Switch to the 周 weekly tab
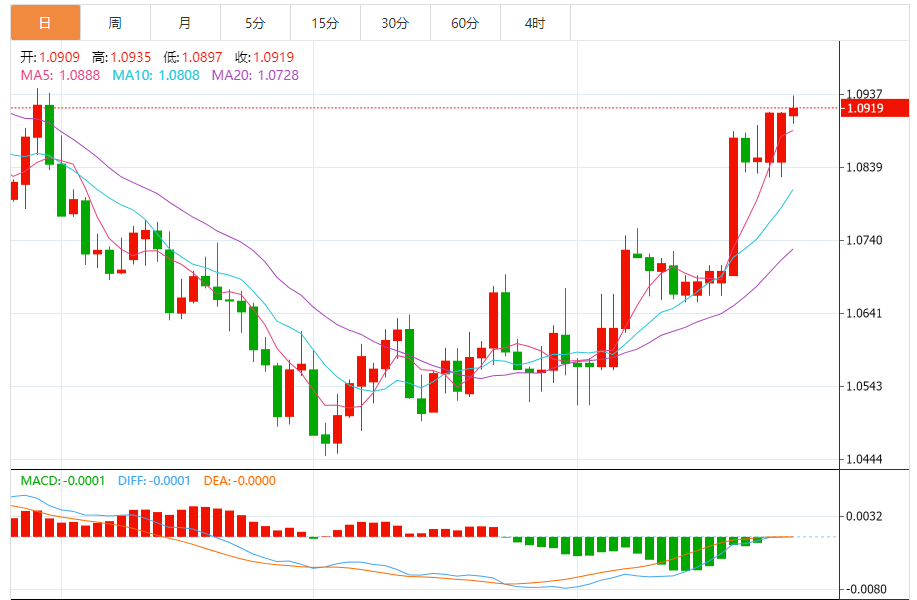 click(115, 23)
